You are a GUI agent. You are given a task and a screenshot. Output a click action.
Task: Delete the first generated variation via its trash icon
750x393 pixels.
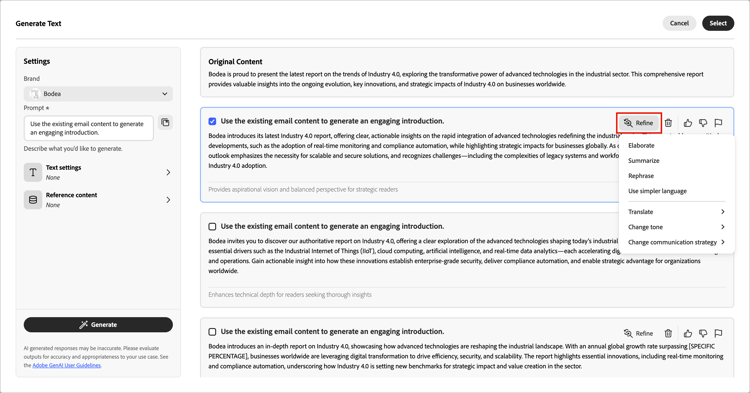(668, 123)
